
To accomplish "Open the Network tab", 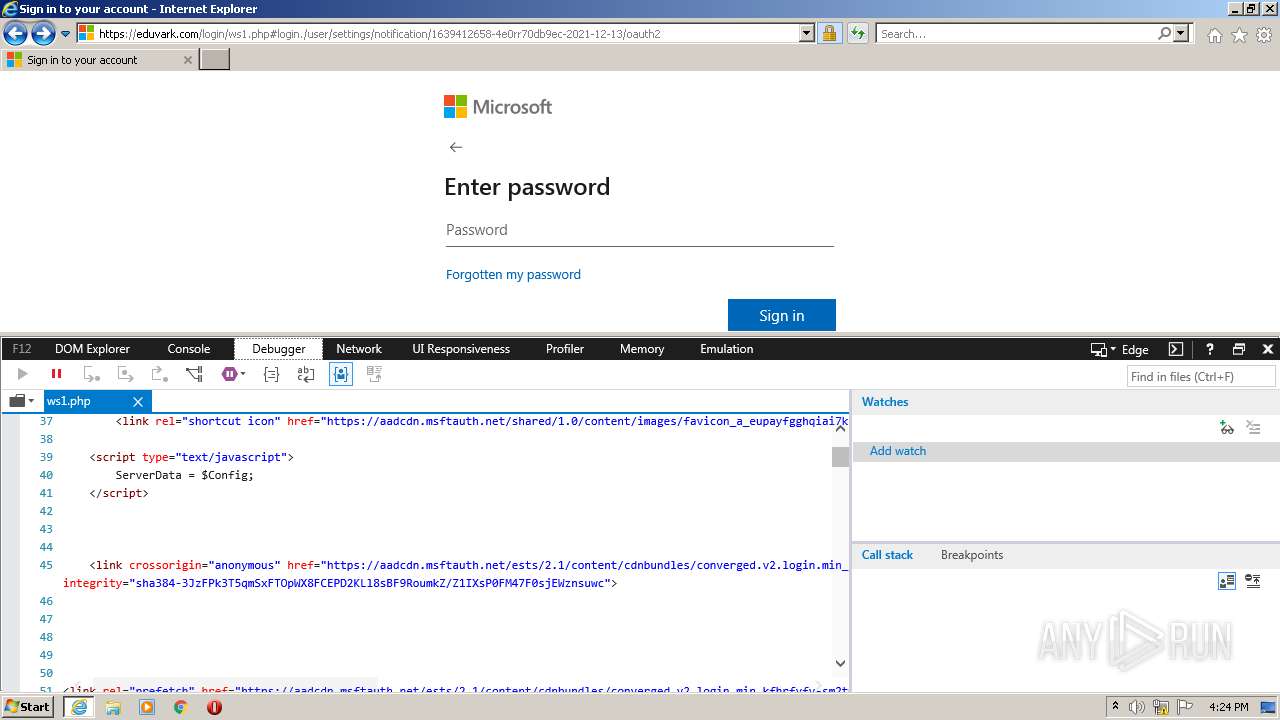I will pyautogui.click(x=359, y=349).
